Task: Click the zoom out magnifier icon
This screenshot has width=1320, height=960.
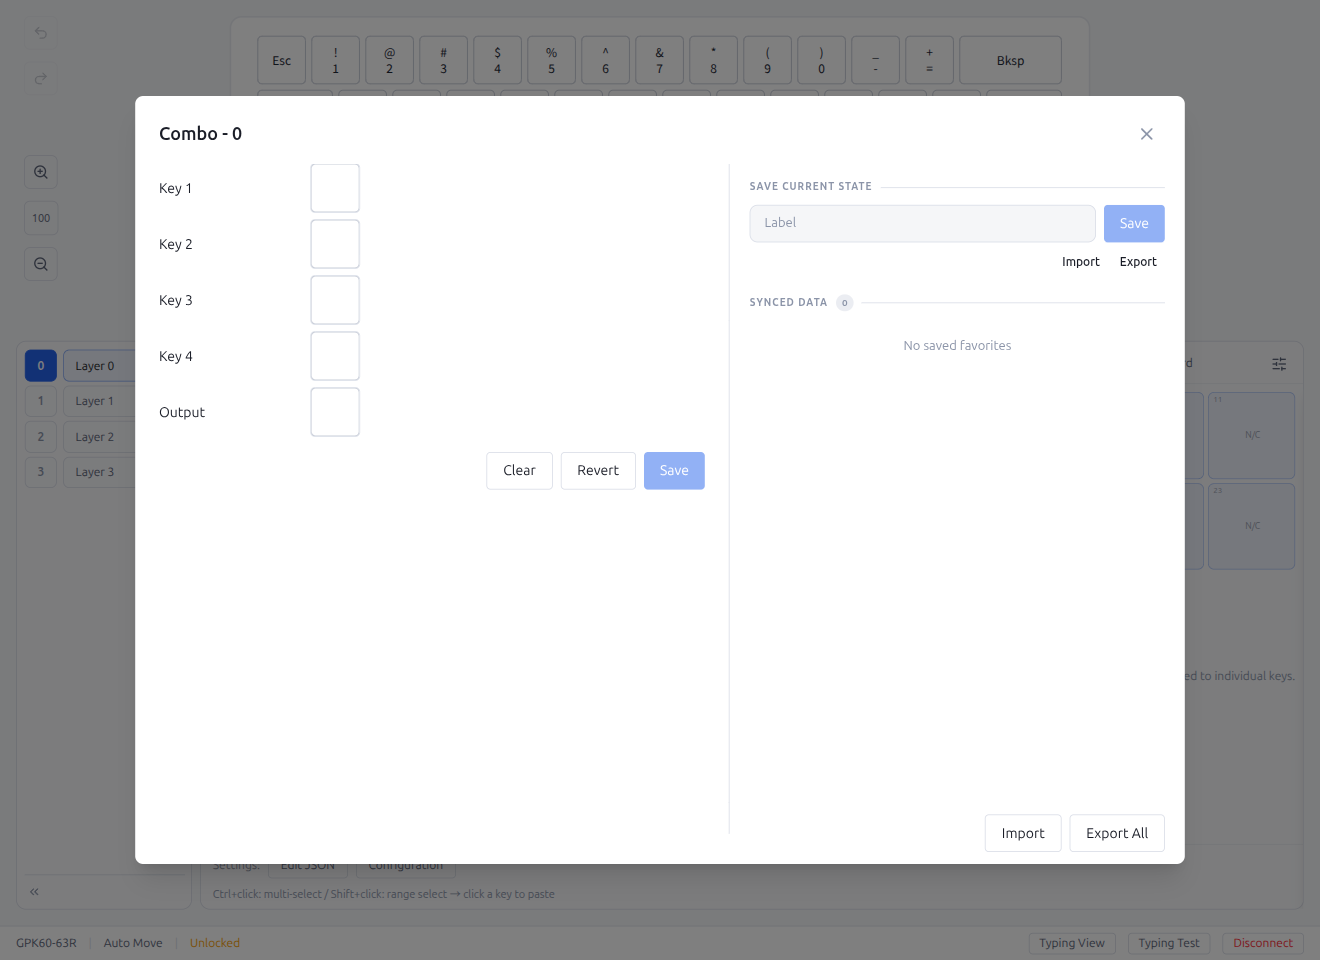Action: click(x=41, y=264)
